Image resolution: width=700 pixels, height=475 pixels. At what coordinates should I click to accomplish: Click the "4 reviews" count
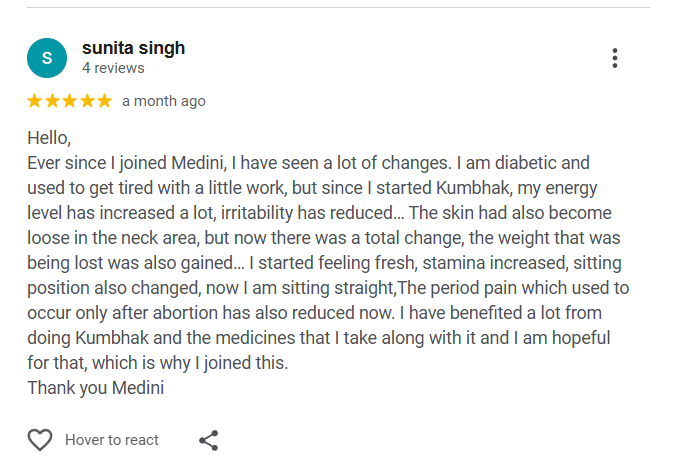[113, 68]
